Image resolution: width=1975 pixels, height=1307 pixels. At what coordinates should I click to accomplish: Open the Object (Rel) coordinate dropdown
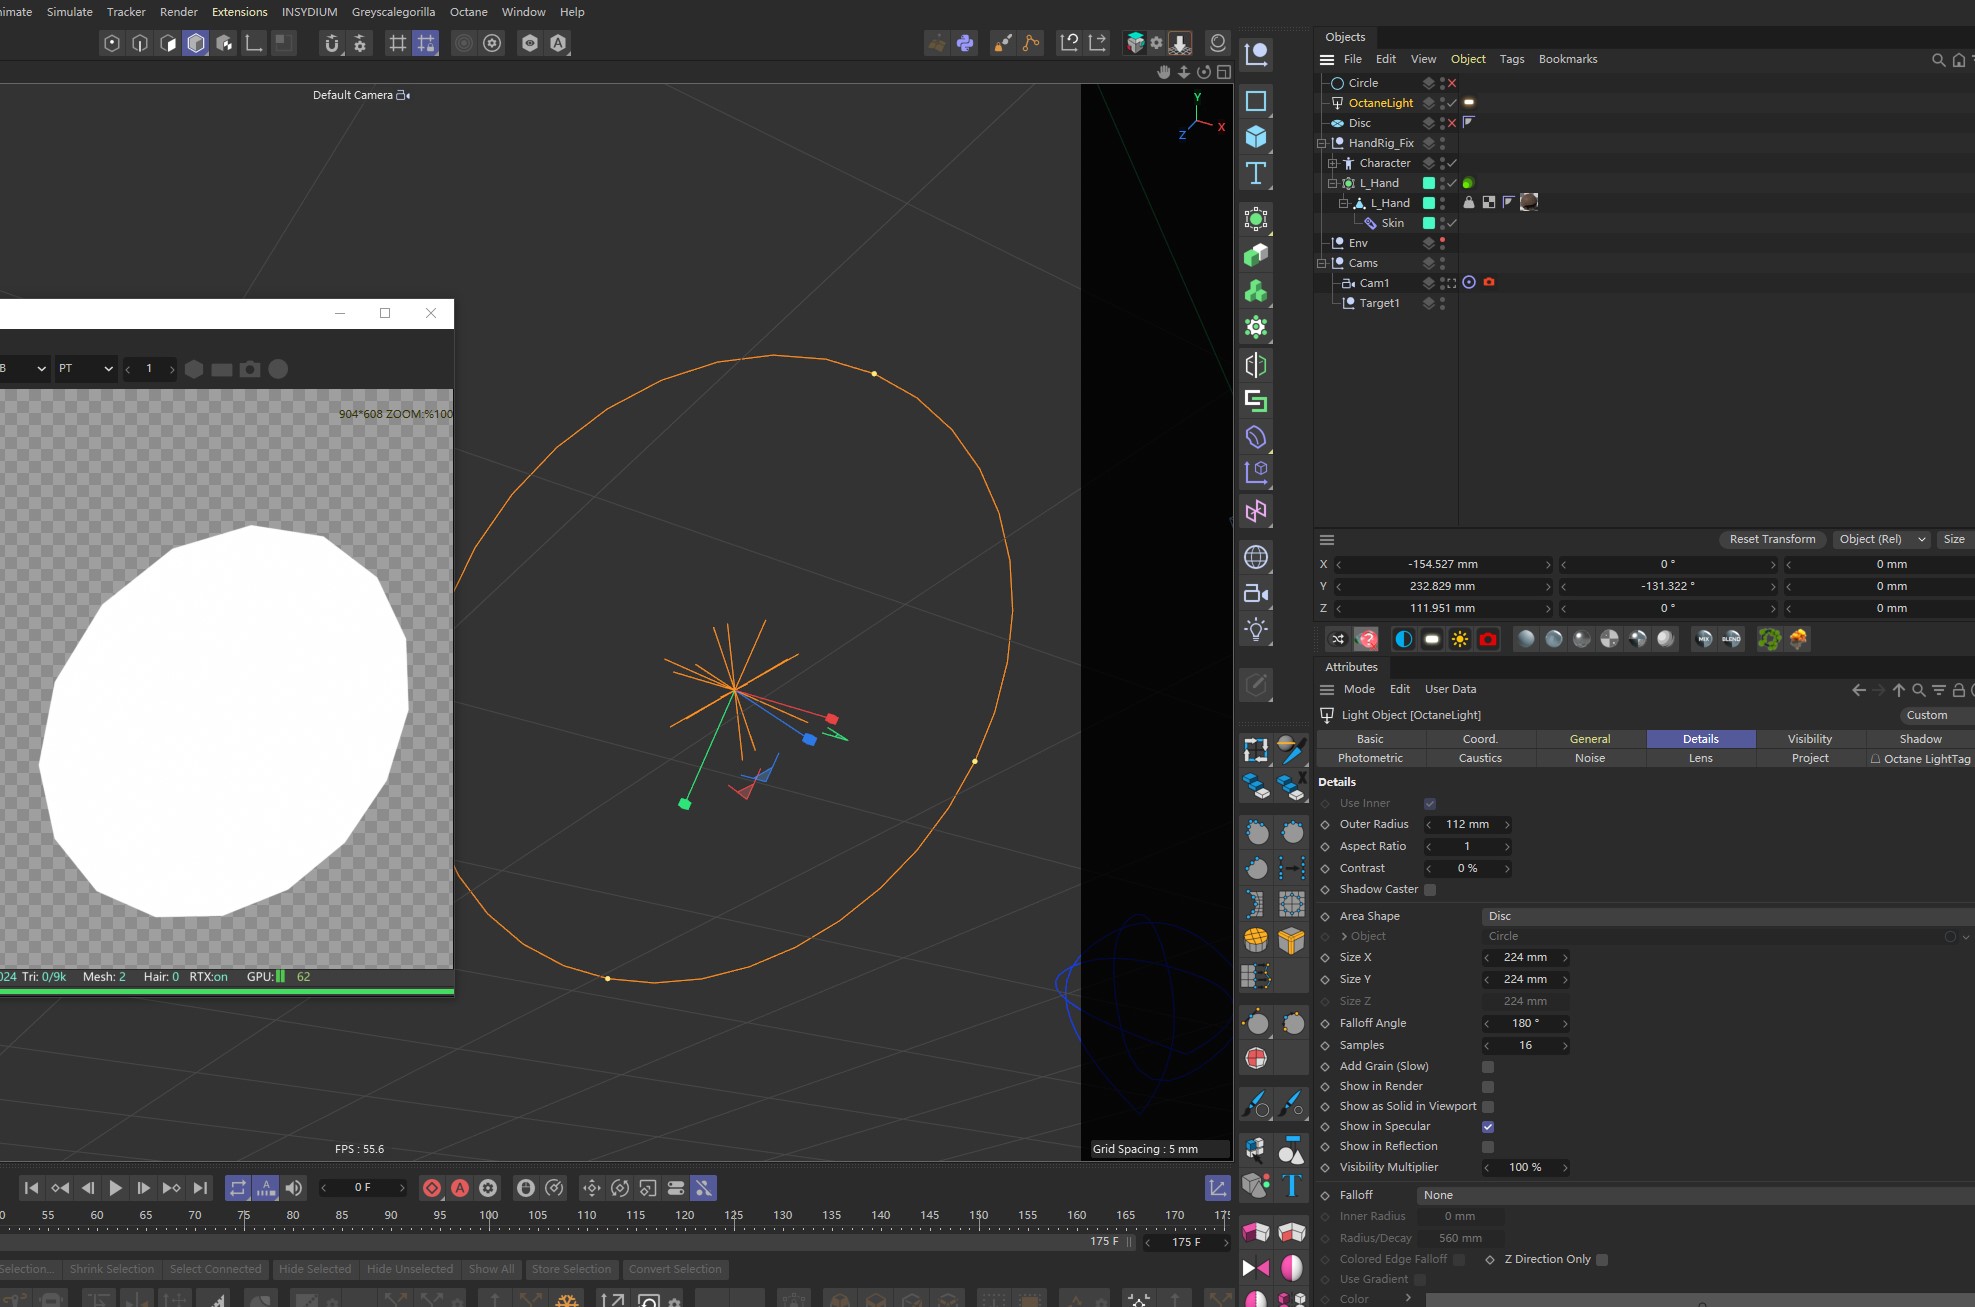(x=1882, y=539)
